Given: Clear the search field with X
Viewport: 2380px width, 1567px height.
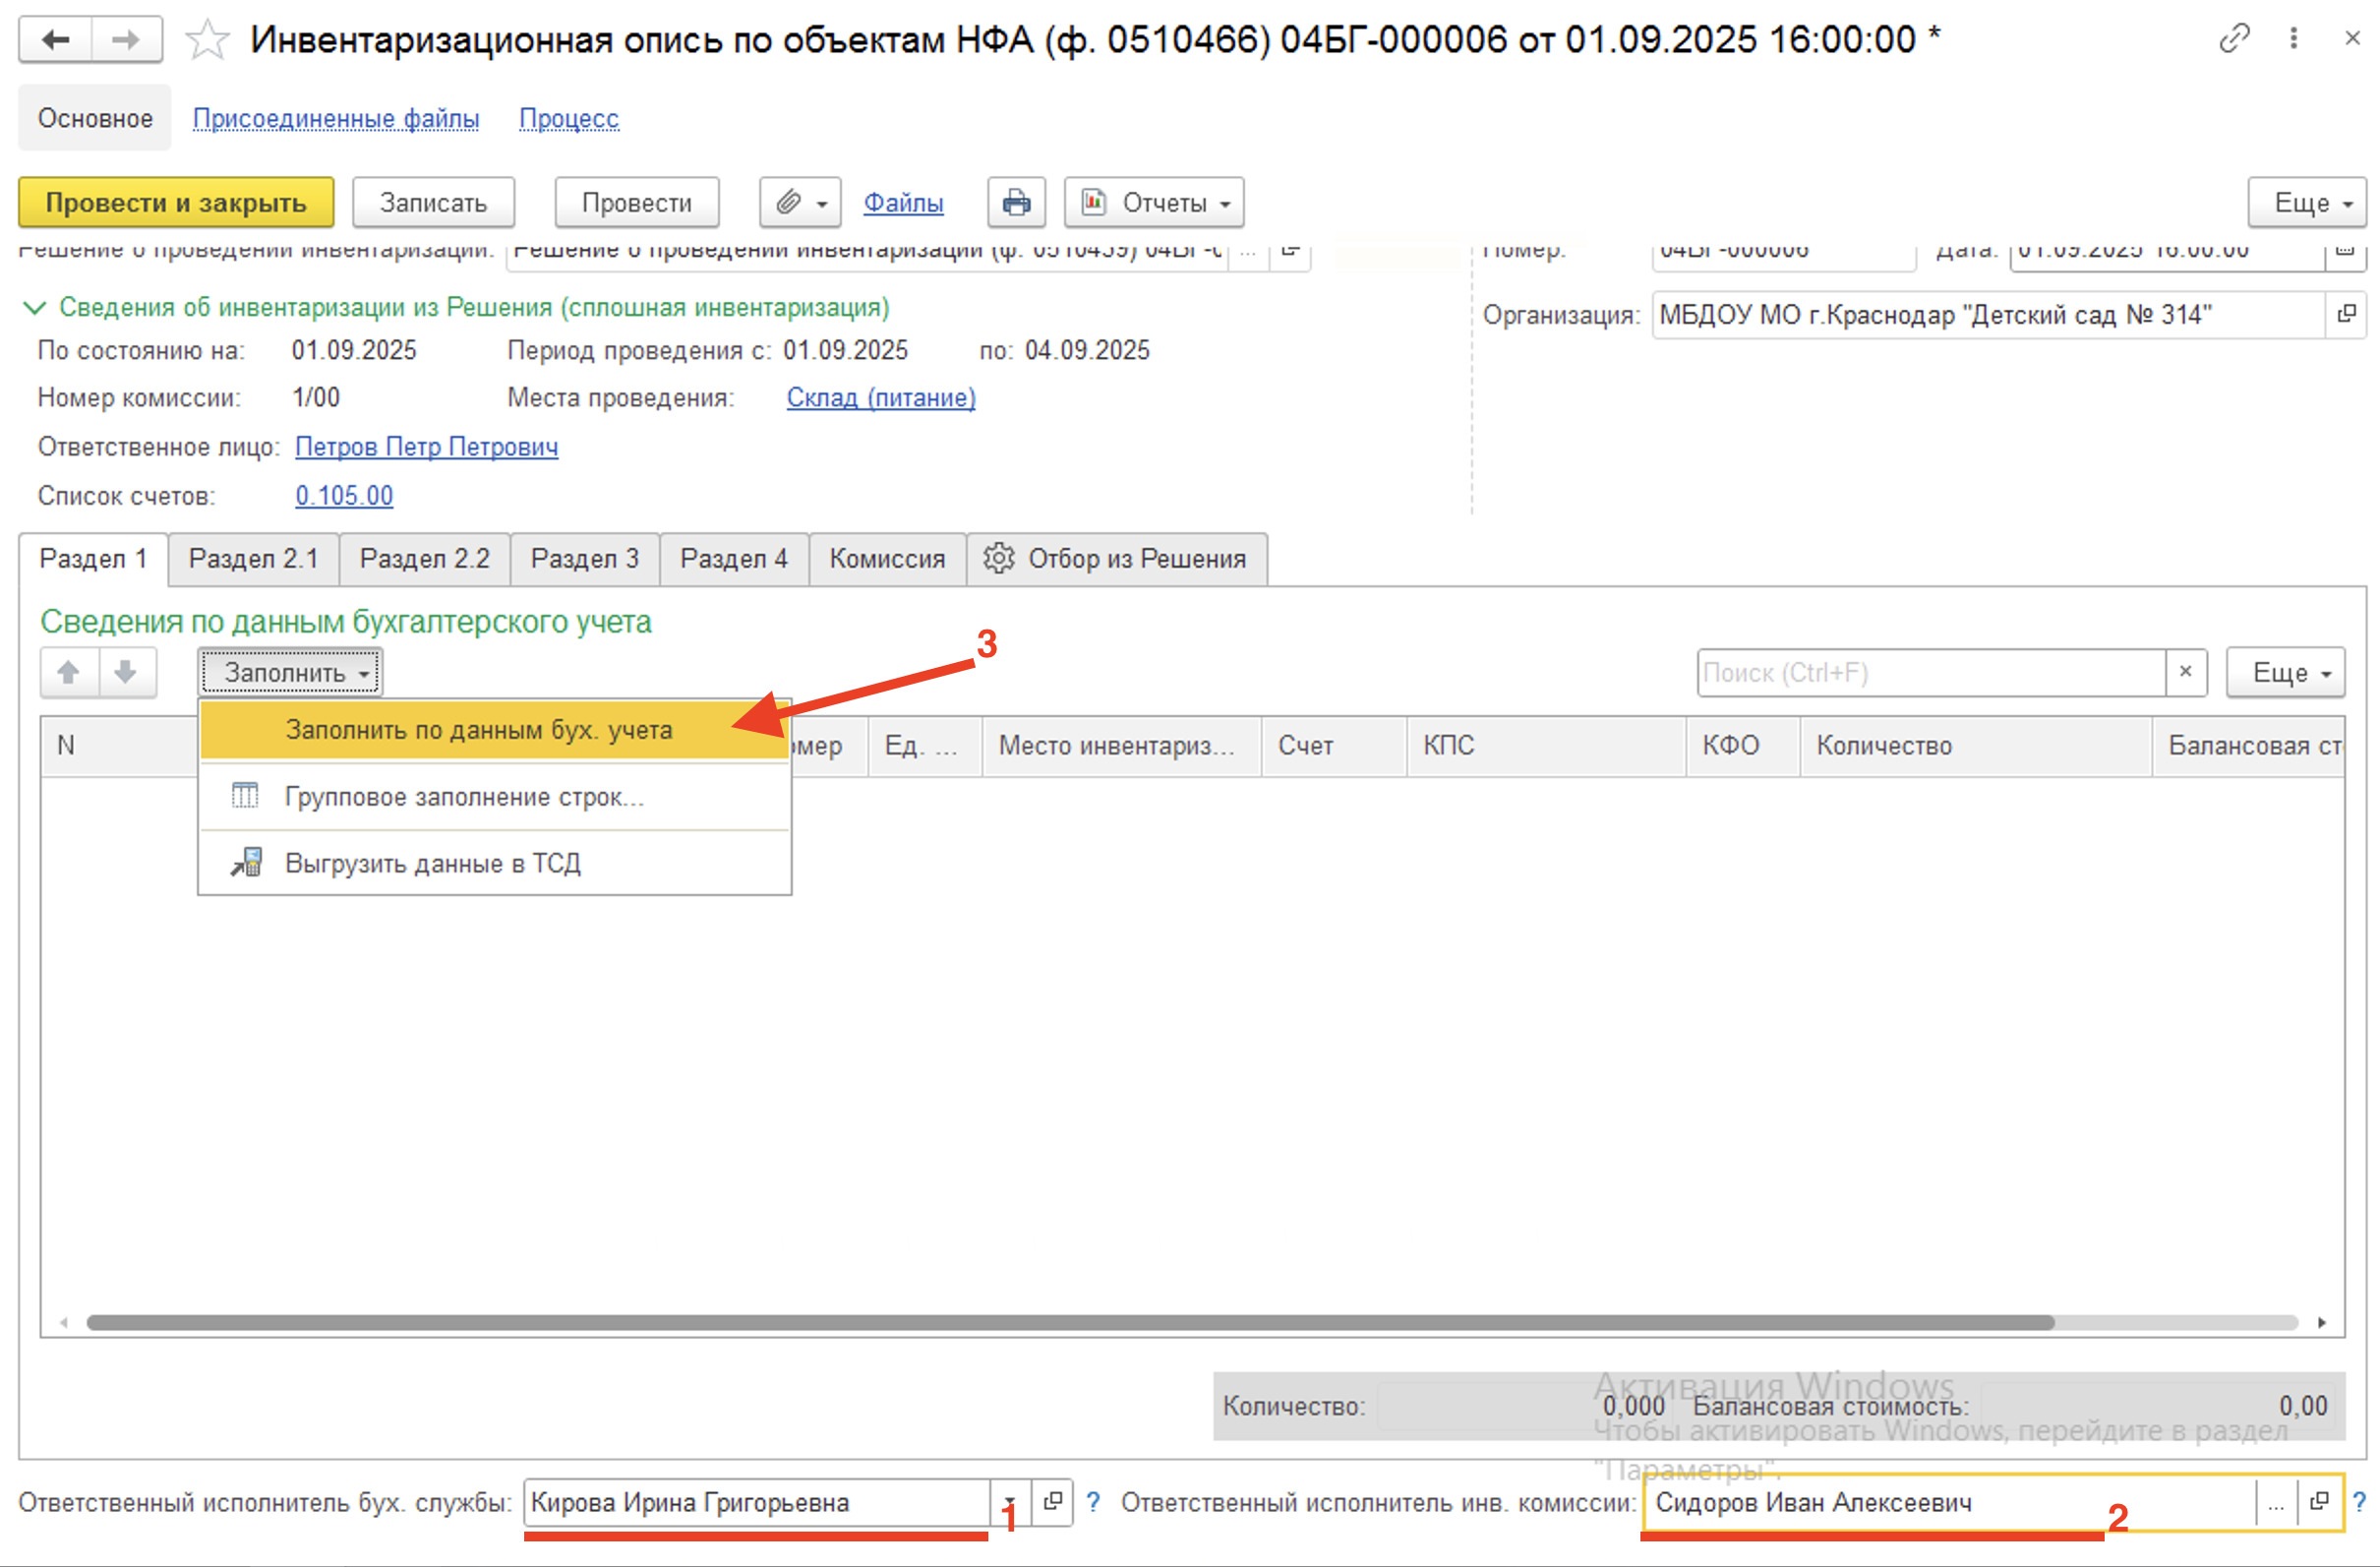Looking at the screenshot, I should (x=2185, y=672).
